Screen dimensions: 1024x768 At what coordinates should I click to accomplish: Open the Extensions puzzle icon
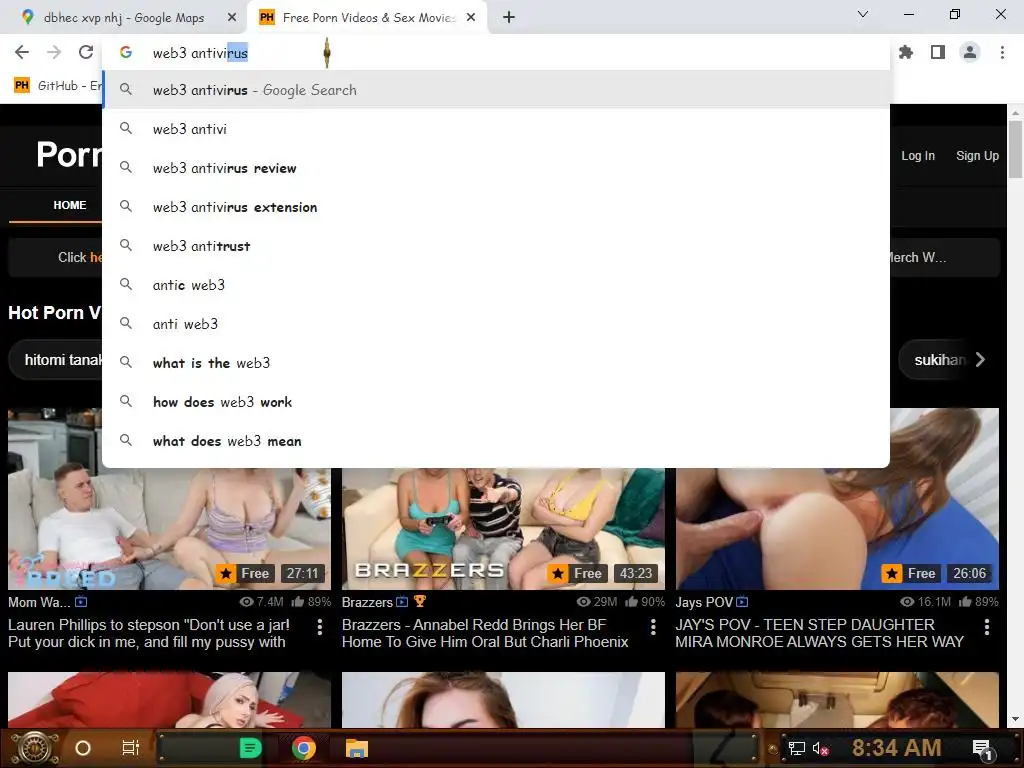(x=906, y=52)
